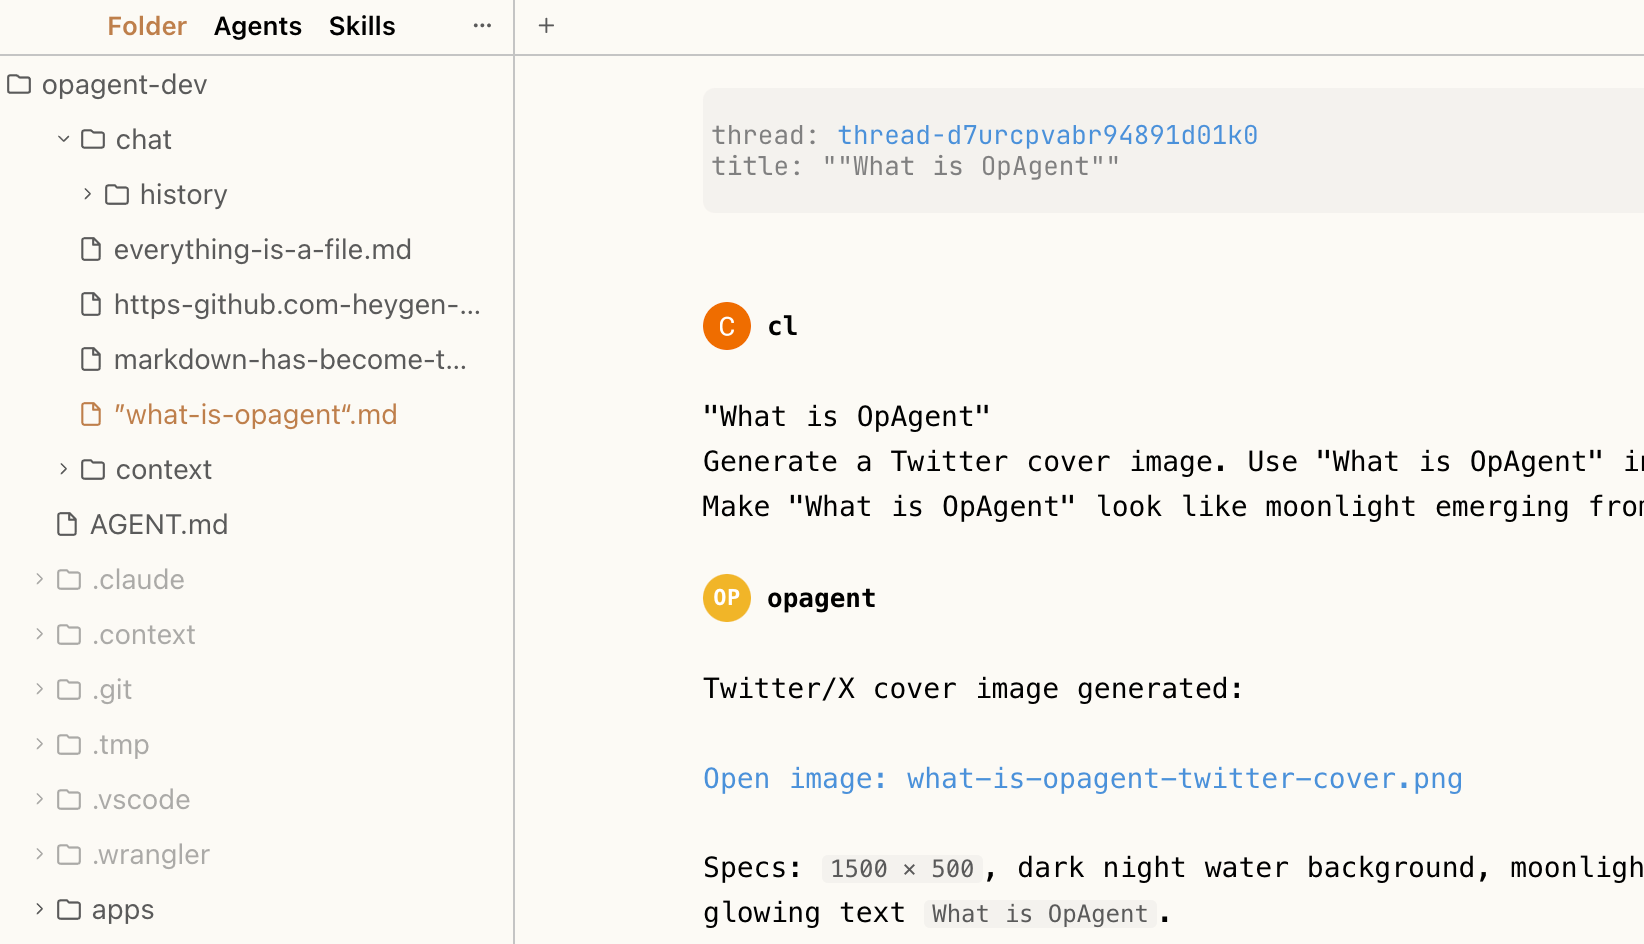Click the history folder icon
The width and height of the screenshot is (1644, 944).
pos(117,194)
